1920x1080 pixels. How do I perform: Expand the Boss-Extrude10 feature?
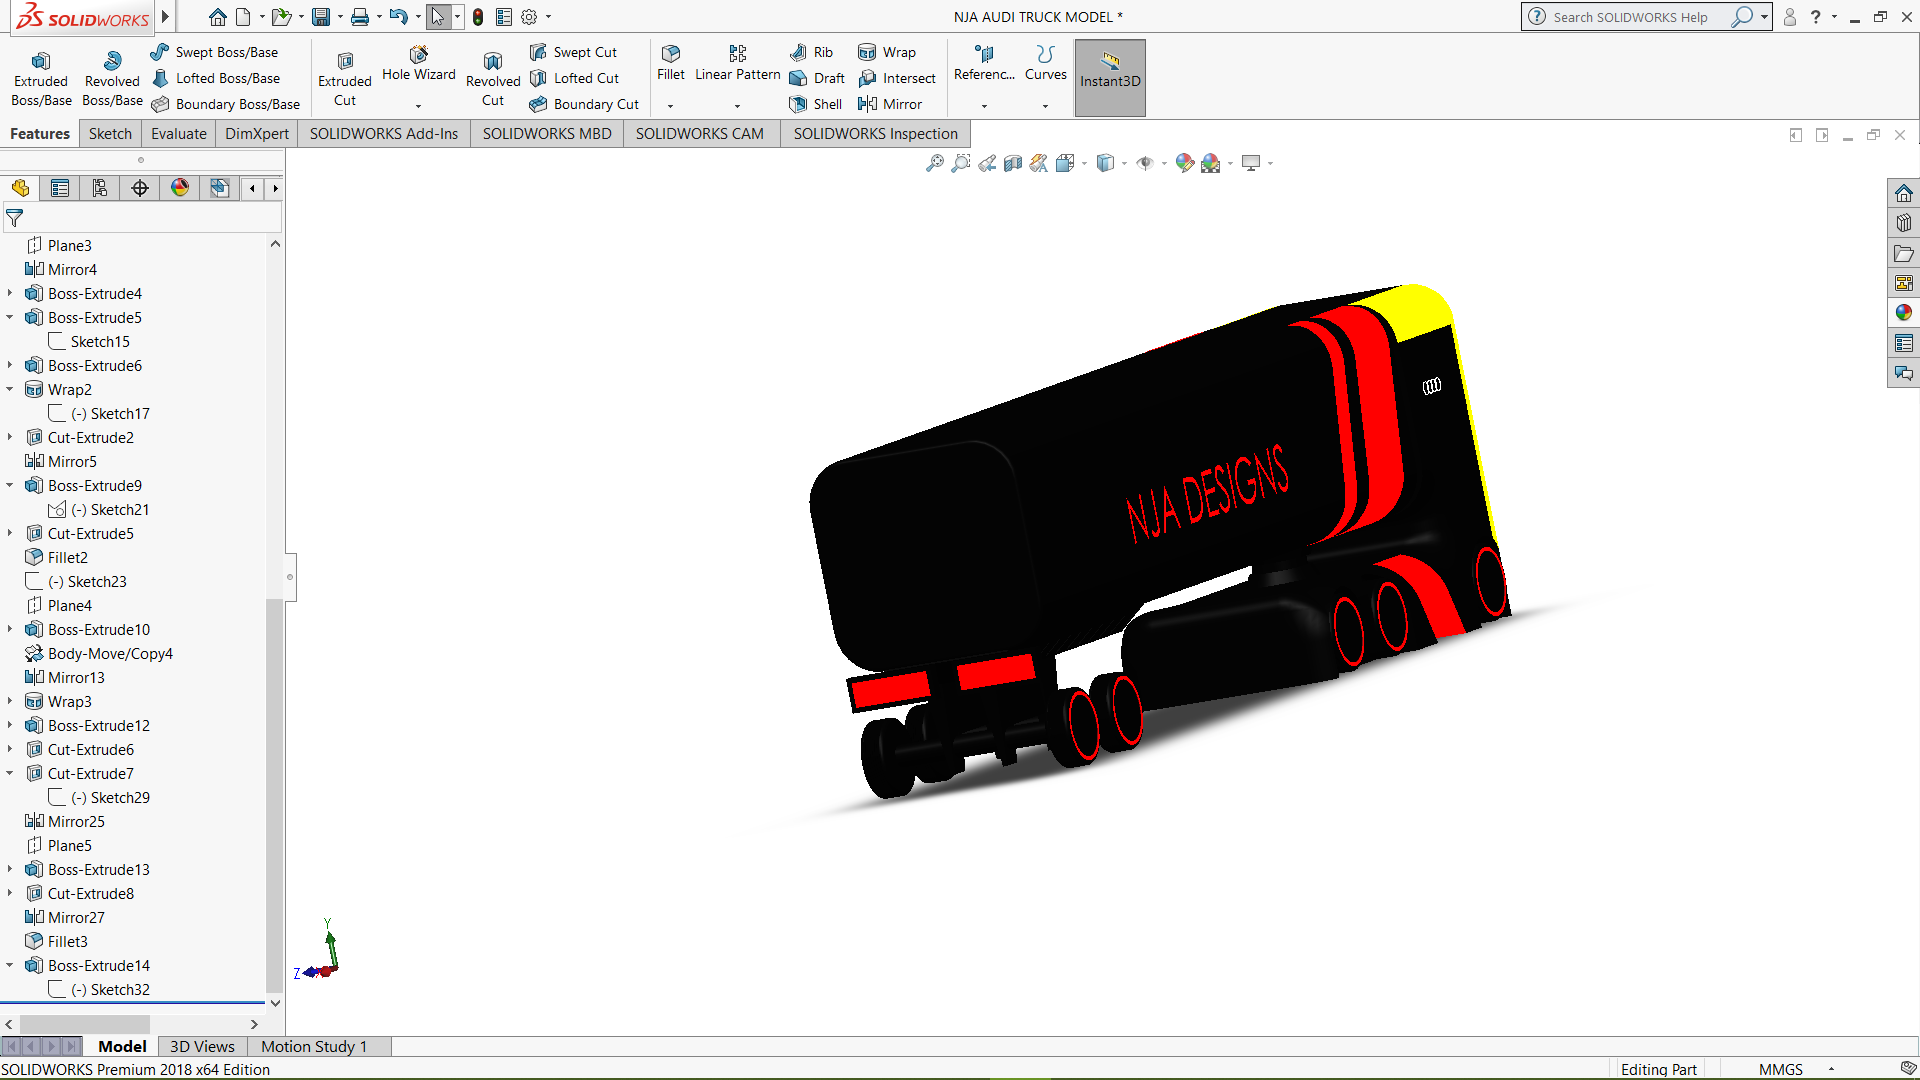click(10, 629)
